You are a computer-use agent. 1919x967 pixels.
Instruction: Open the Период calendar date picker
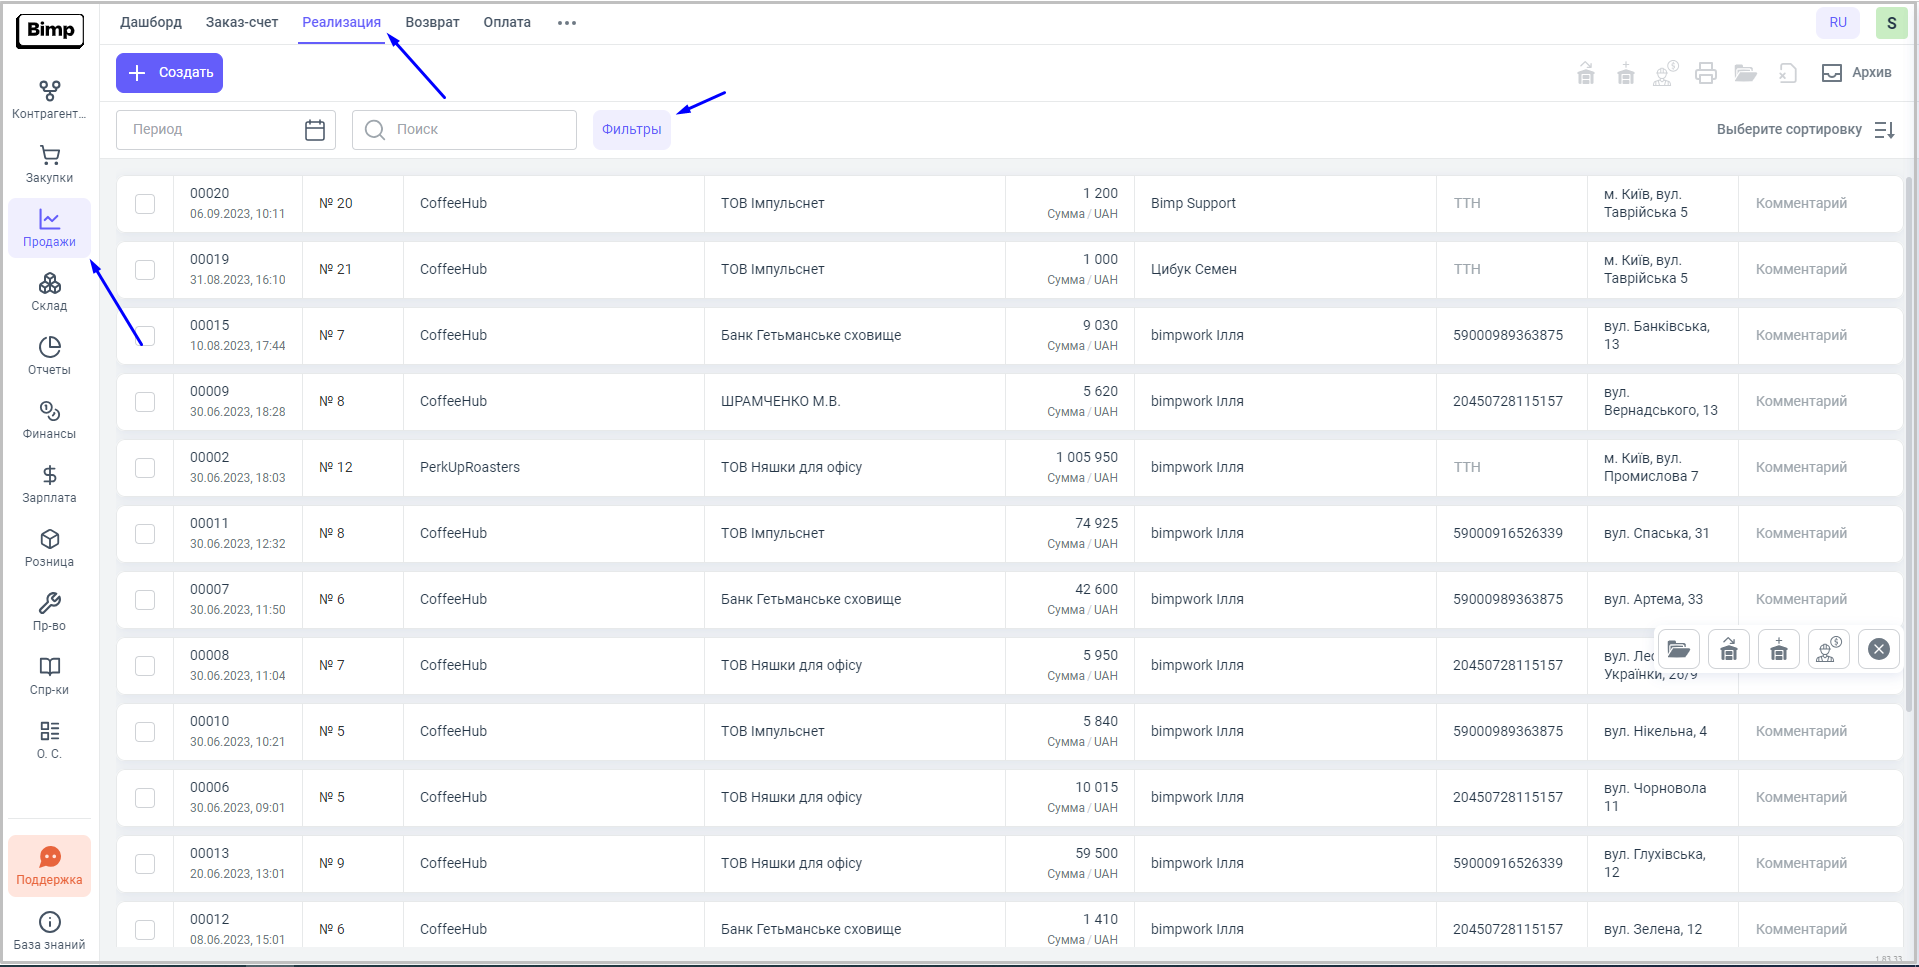click(315, 130)
